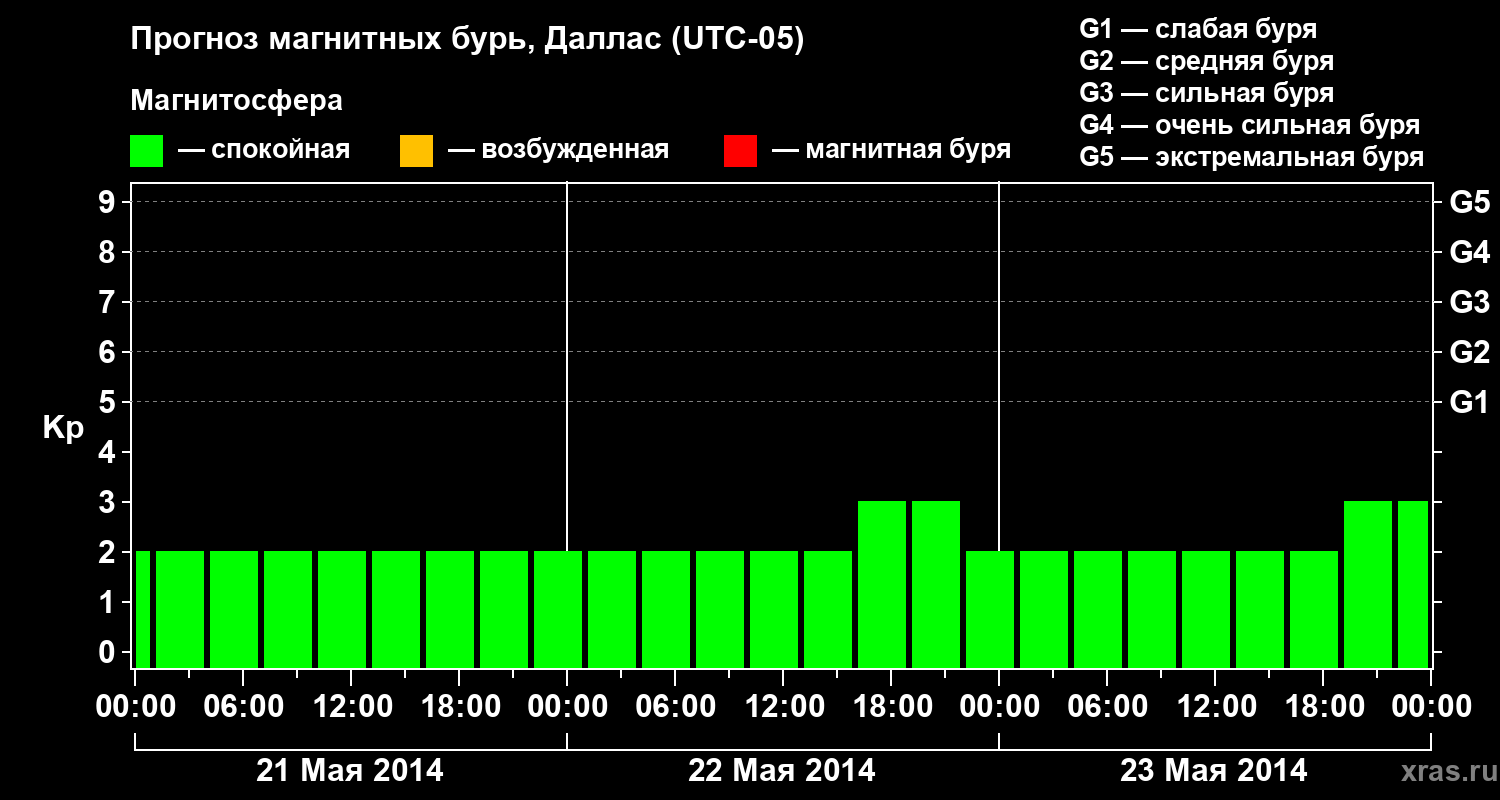The height and width of the screenshot is (800, 1500).
Task: Click the 12:00 time label of 22 May
Action: (783, 706)
